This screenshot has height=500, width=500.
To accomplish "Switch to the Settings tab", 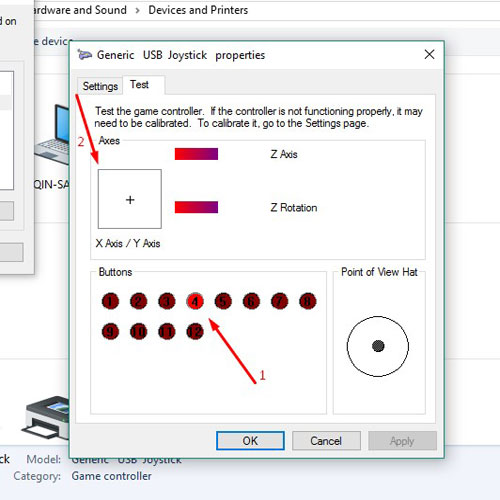I will click(100, 86).
